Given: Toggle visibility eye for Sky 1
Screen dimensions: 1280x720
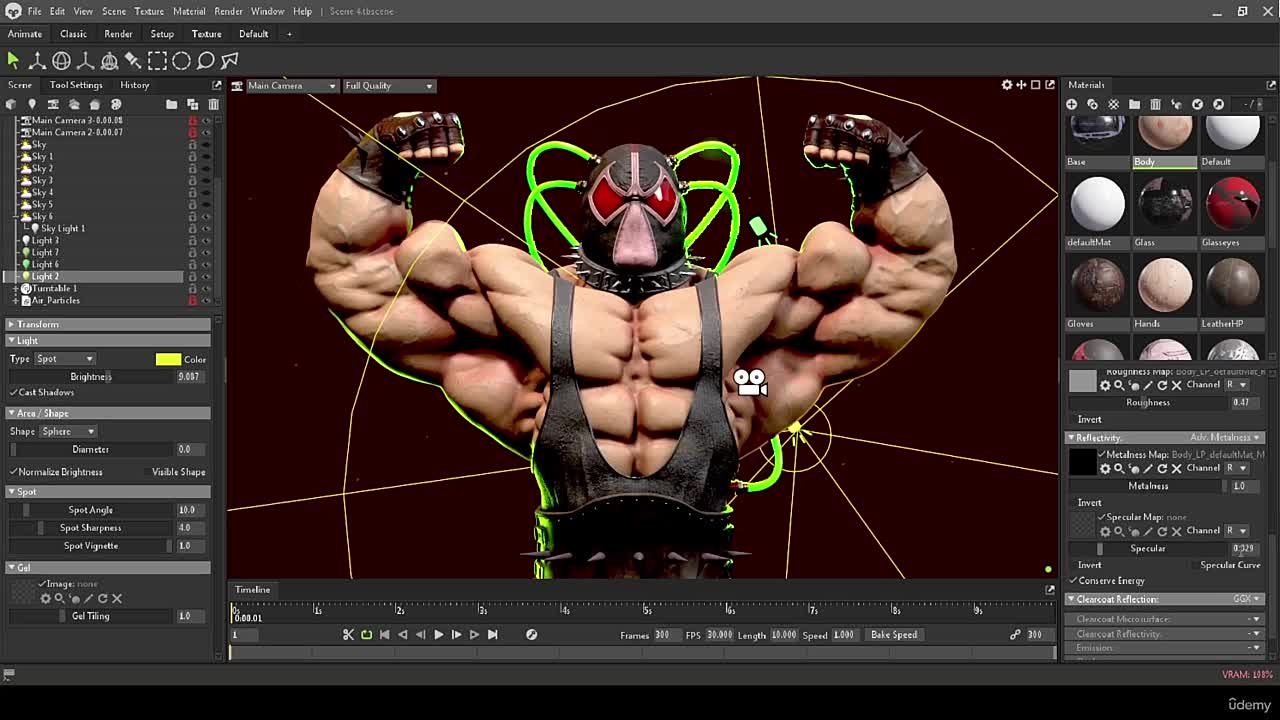Looking at the screenshot, I should (x=206, y=157).
